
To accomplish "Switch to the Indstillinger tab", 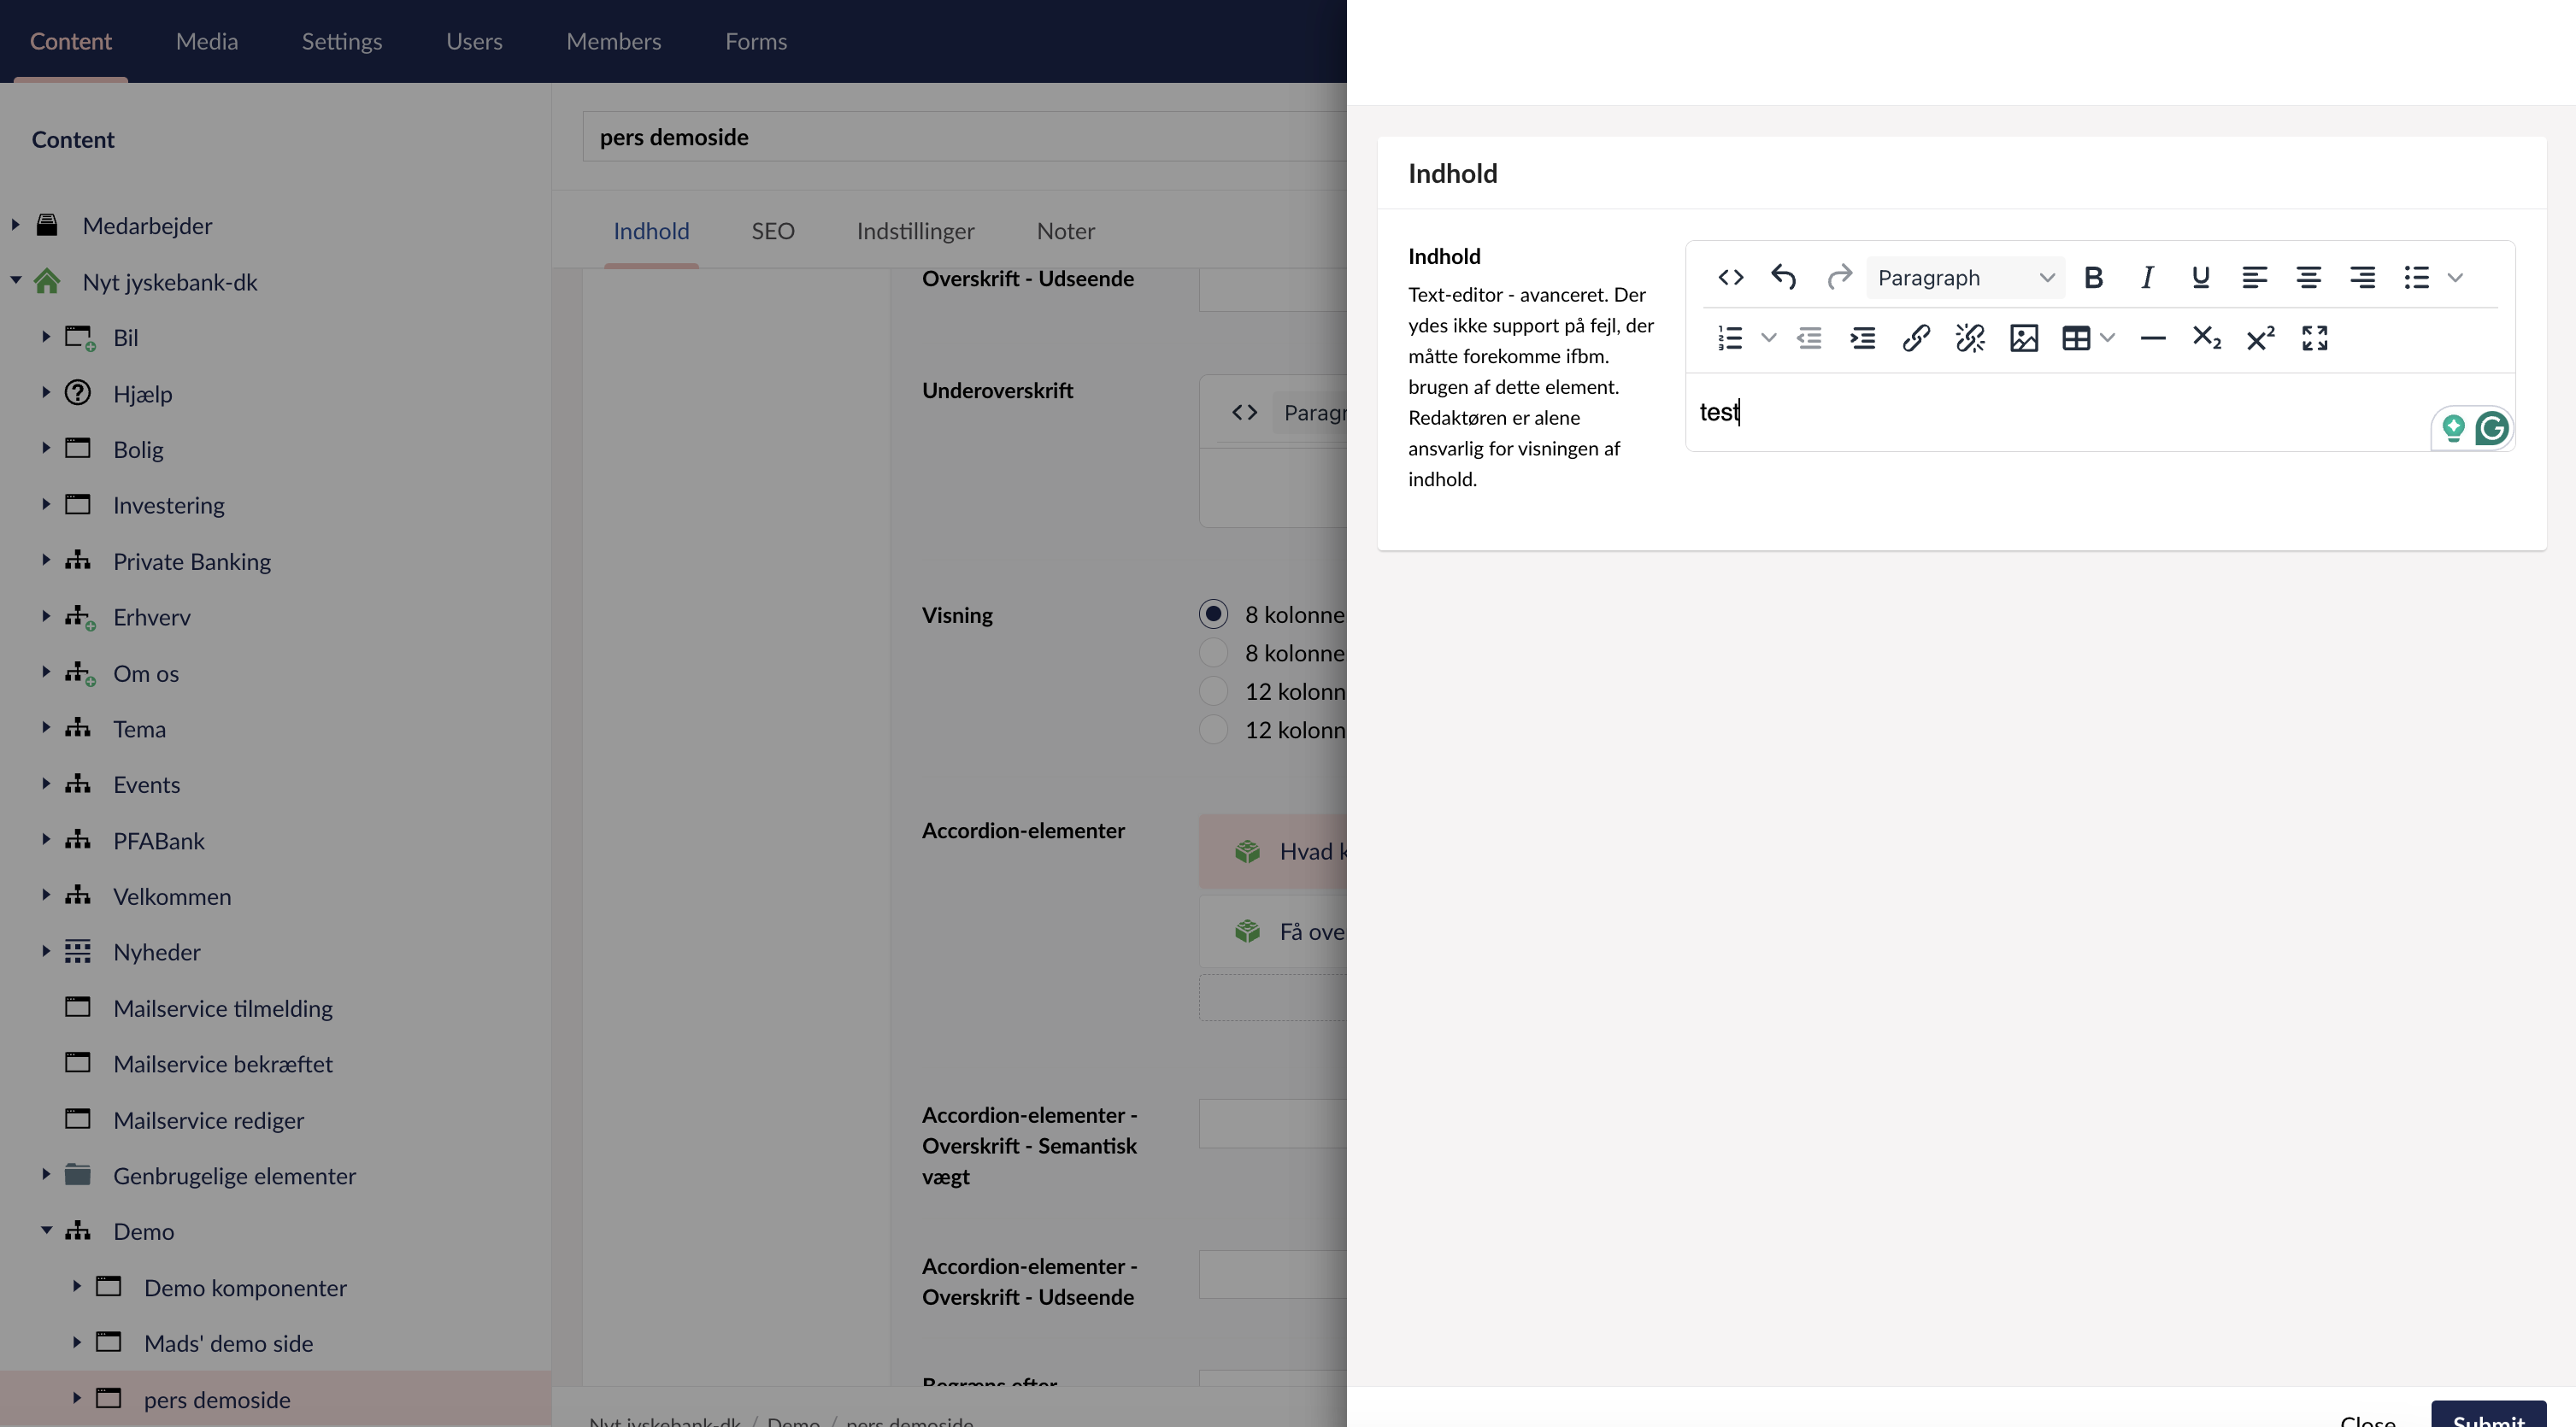I will click(915, 231).
